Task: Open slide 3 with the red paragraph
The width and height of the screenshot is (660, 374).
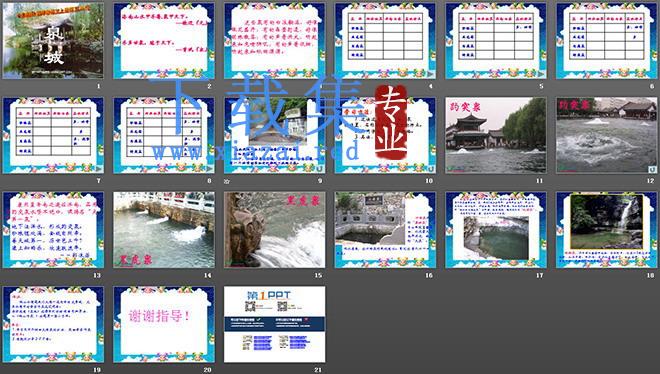Action: pos(274,41)
